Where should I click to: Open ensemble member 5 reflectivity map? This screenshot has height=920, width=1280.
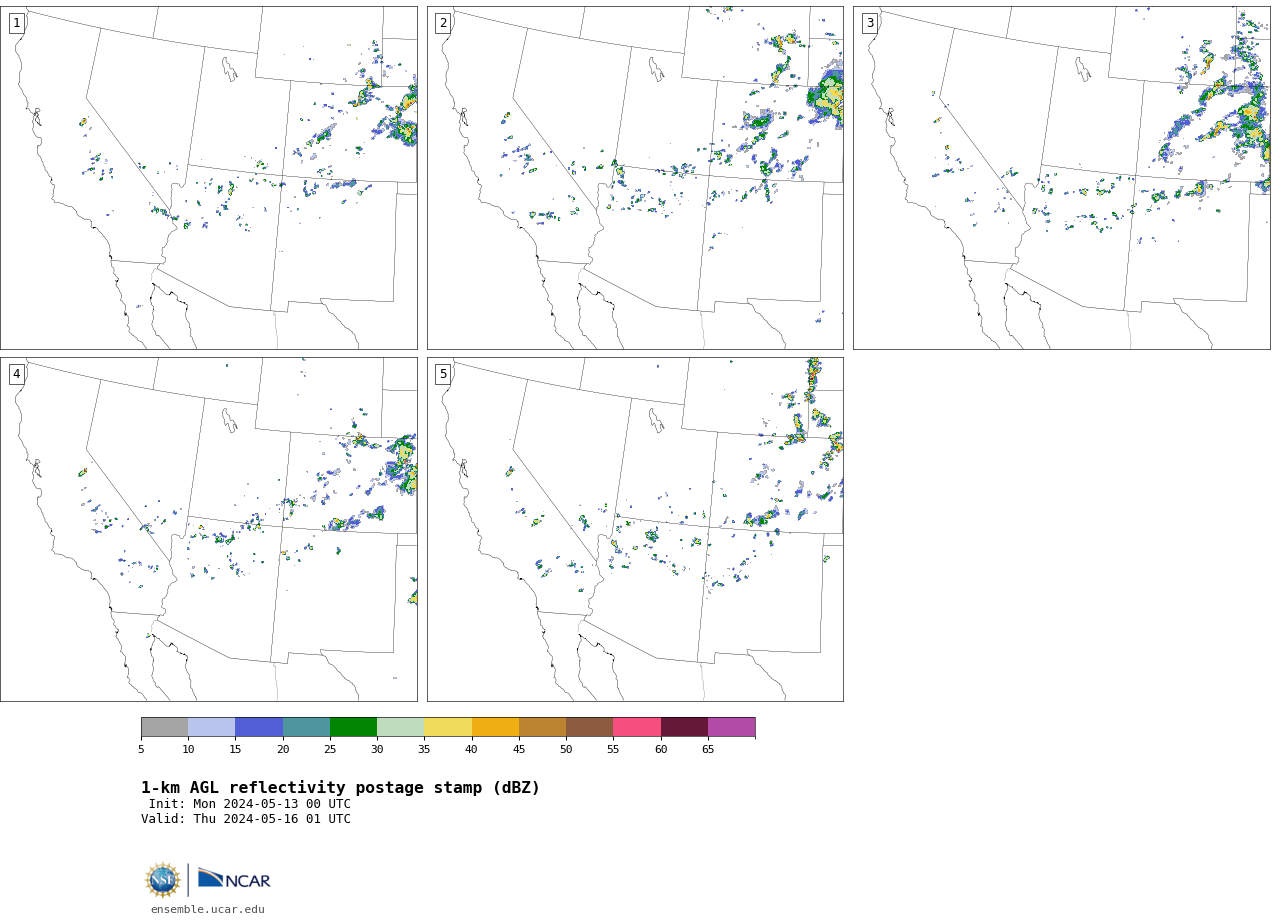[x=635, y=529]
